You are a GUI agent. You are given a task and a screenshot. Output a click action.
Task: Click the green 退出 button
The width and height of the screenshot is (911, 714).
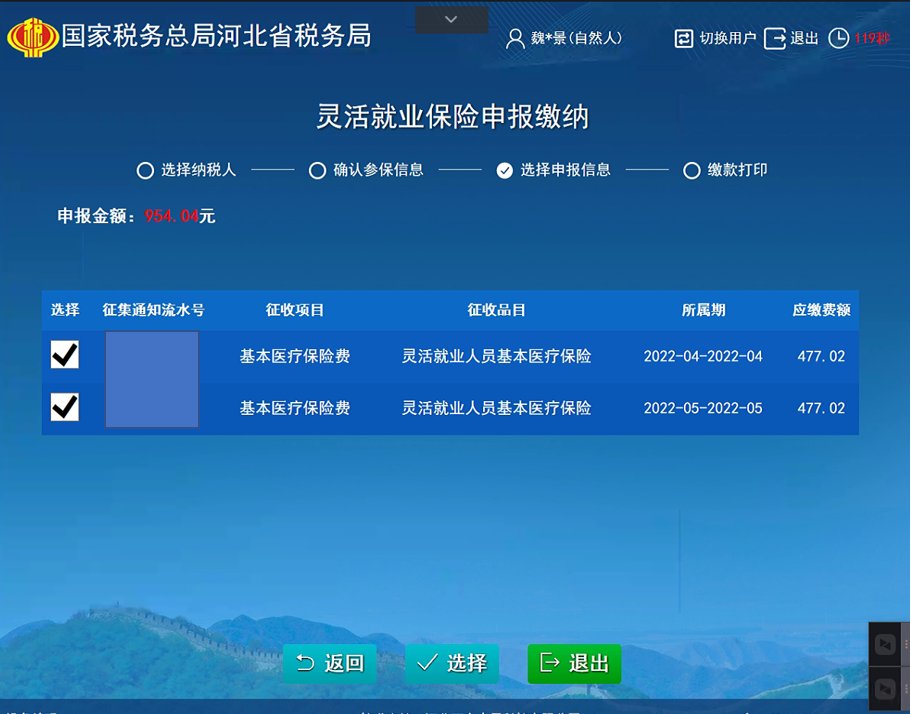(574, 663)
